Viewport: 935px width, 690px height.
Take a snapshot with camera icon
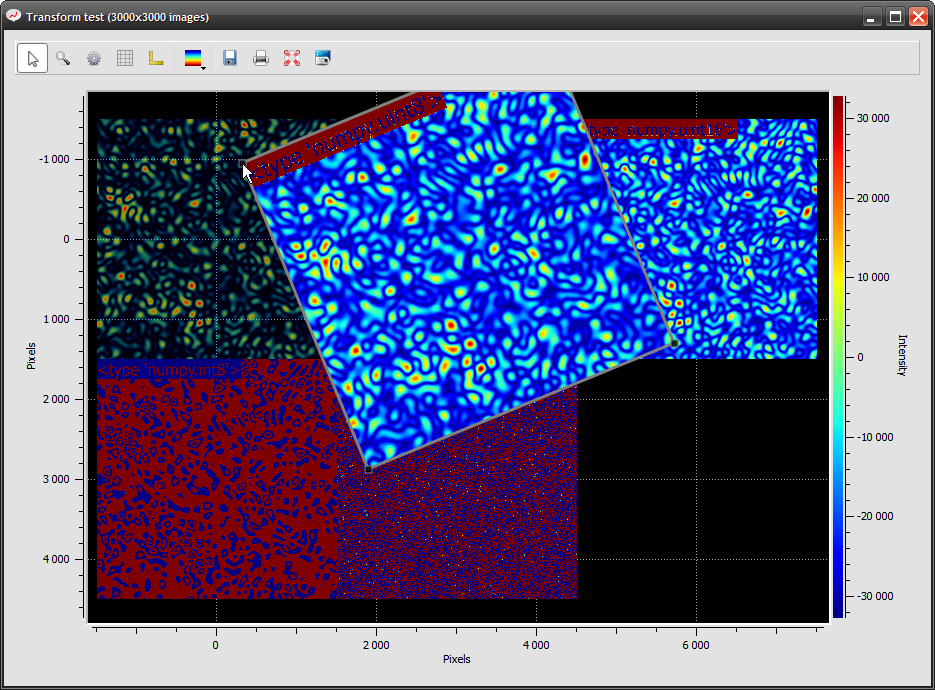pos(323,58)
